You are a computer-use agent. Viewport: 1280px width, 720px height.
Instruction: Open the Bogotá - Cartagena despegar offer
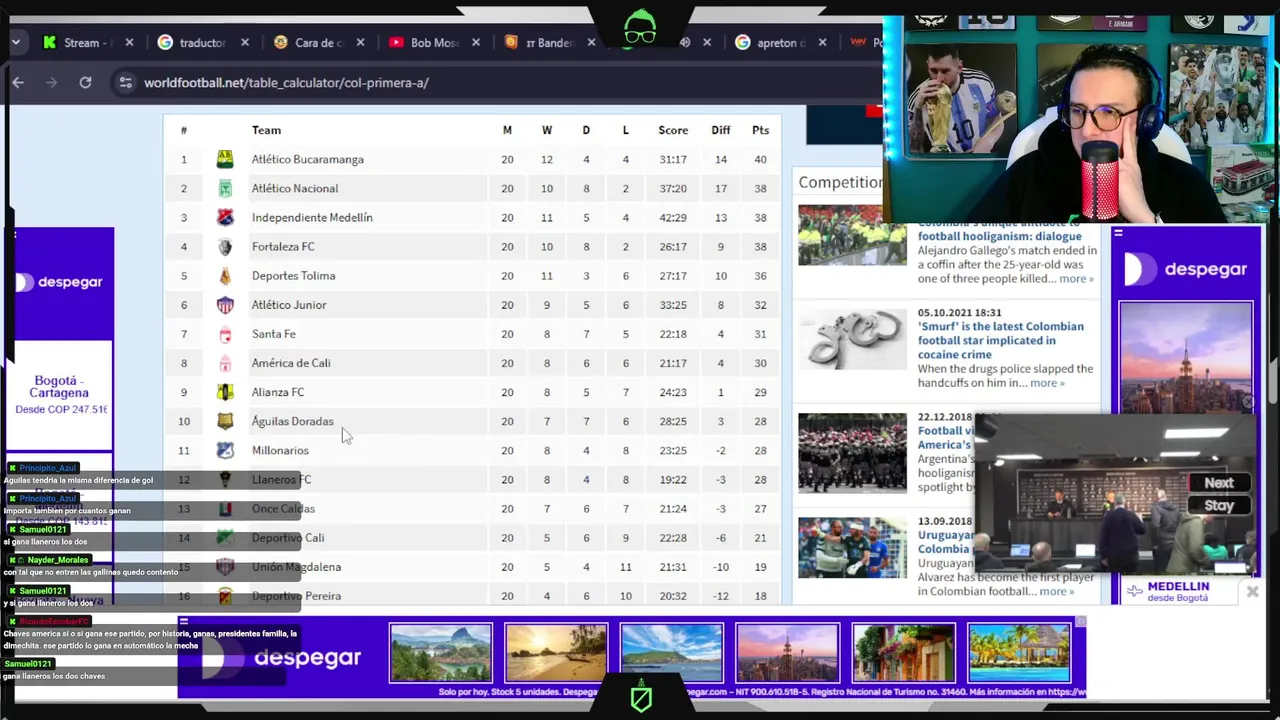[x=59, y=394]
